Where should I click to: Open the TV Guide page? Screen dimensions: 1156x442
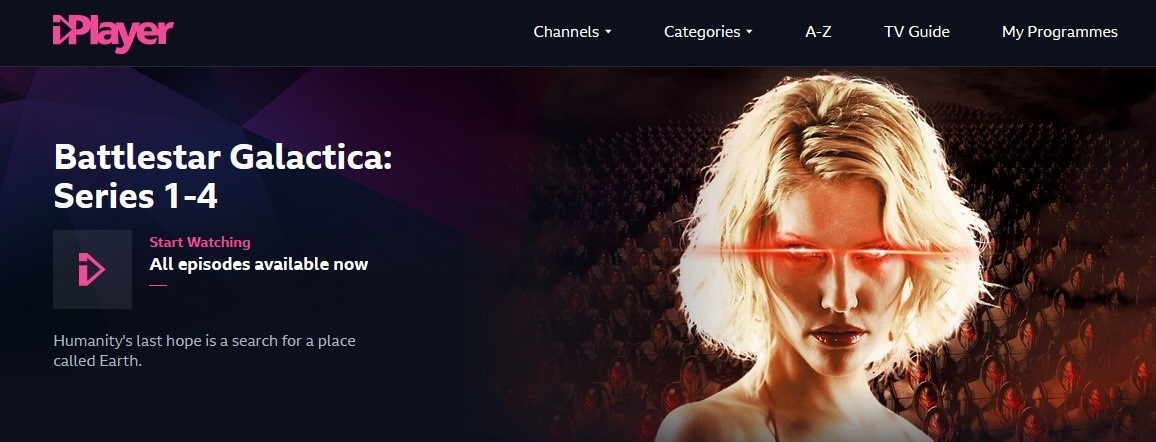(916, 32)
